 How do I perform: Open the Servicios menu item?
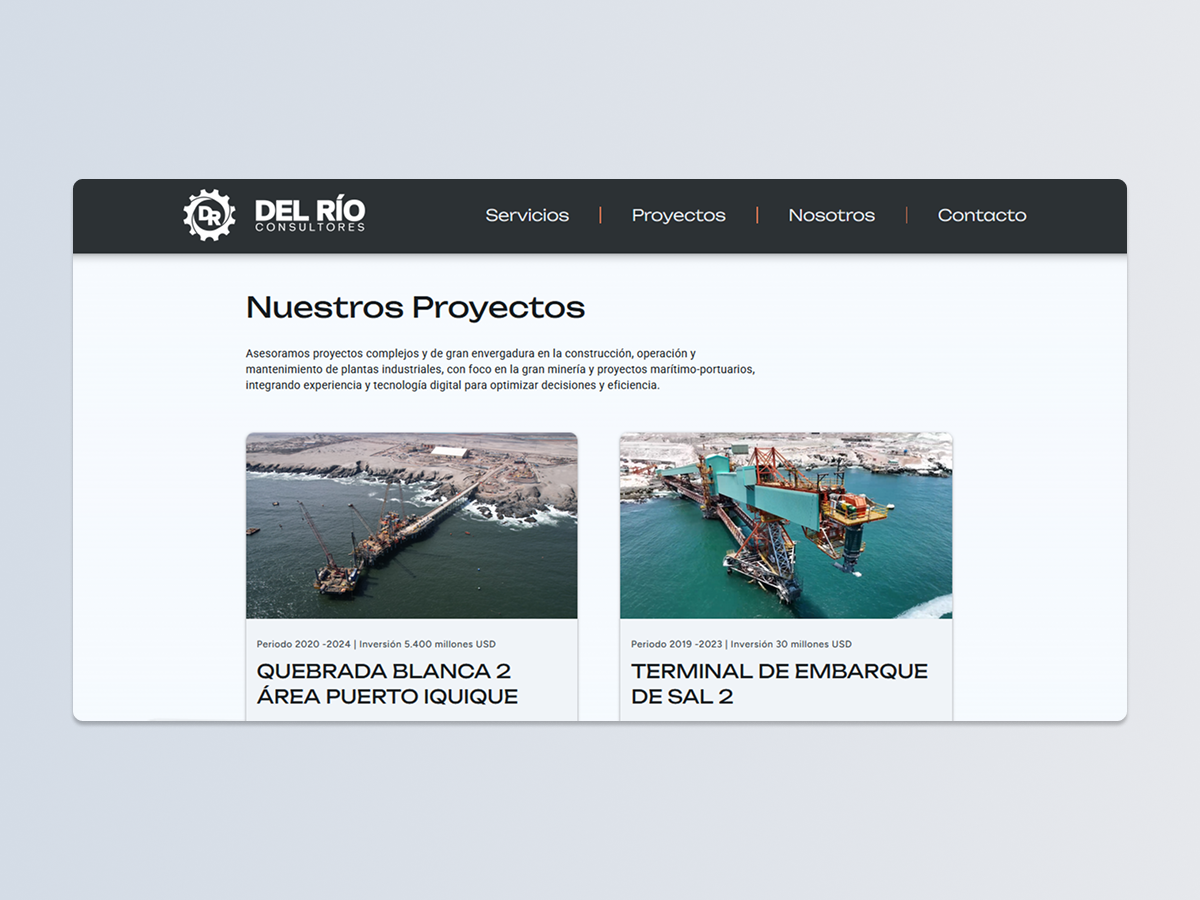[527, 215]
